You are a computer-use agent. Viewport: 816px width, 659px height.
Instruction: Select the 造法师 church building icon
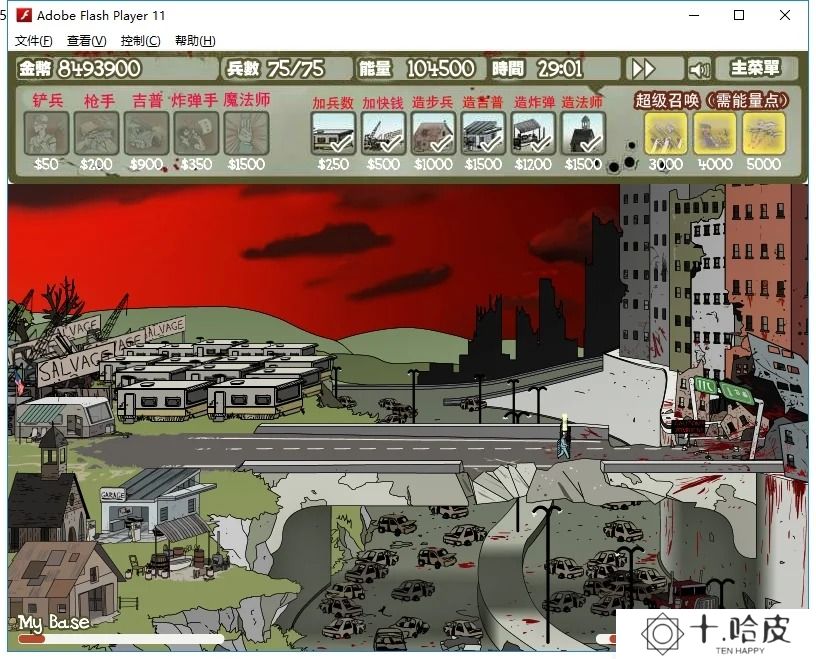click(x=583, y=133)
